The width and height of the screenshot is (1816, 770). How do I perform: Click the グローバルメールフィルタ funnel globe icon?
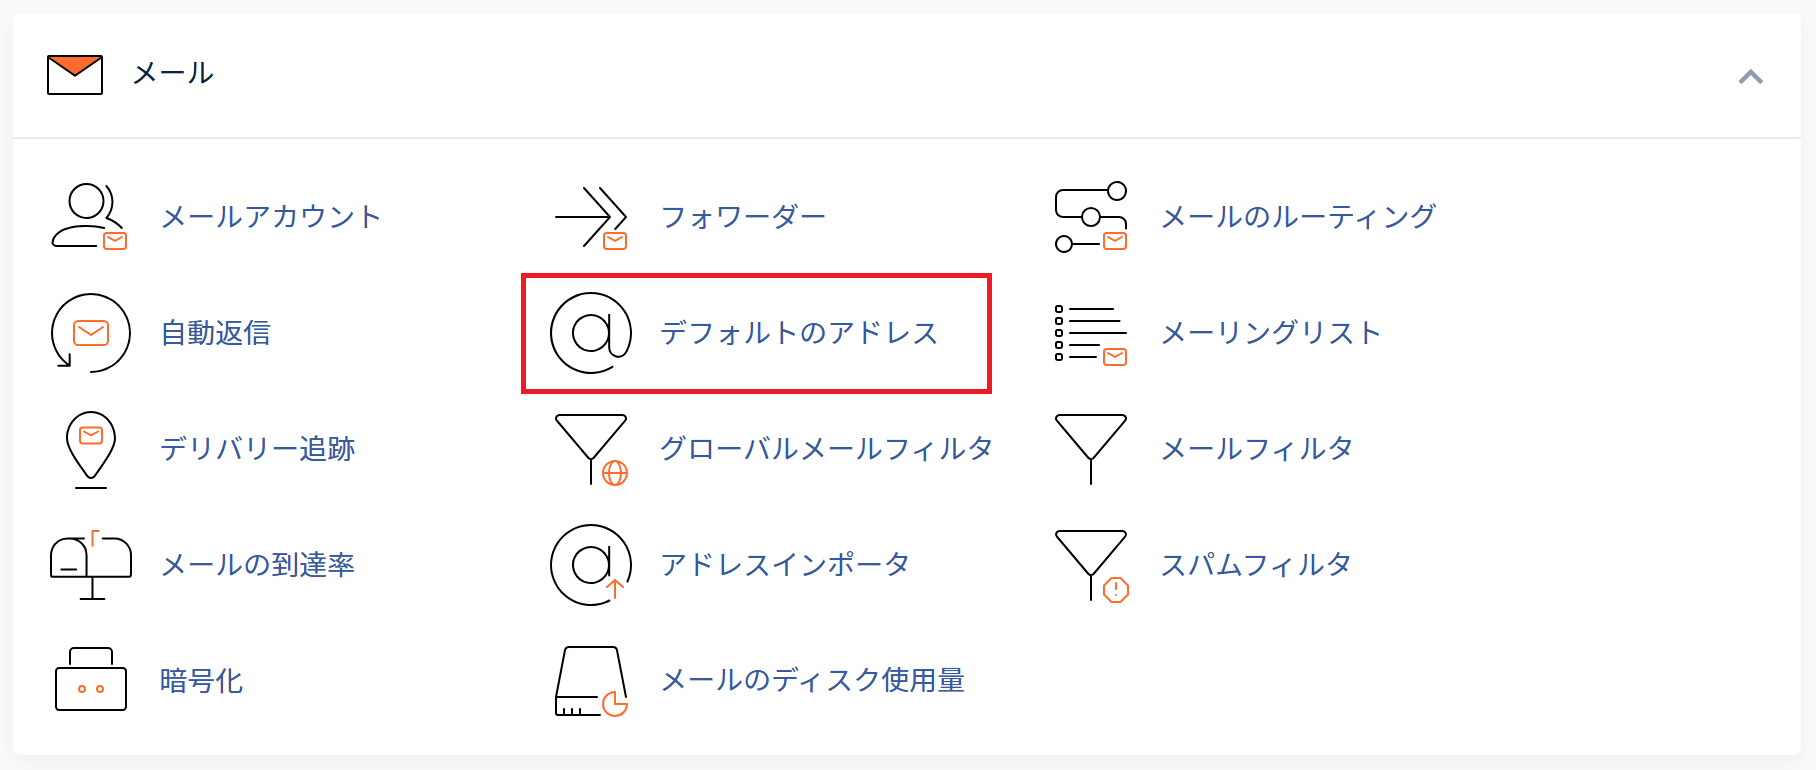(592, 449)
